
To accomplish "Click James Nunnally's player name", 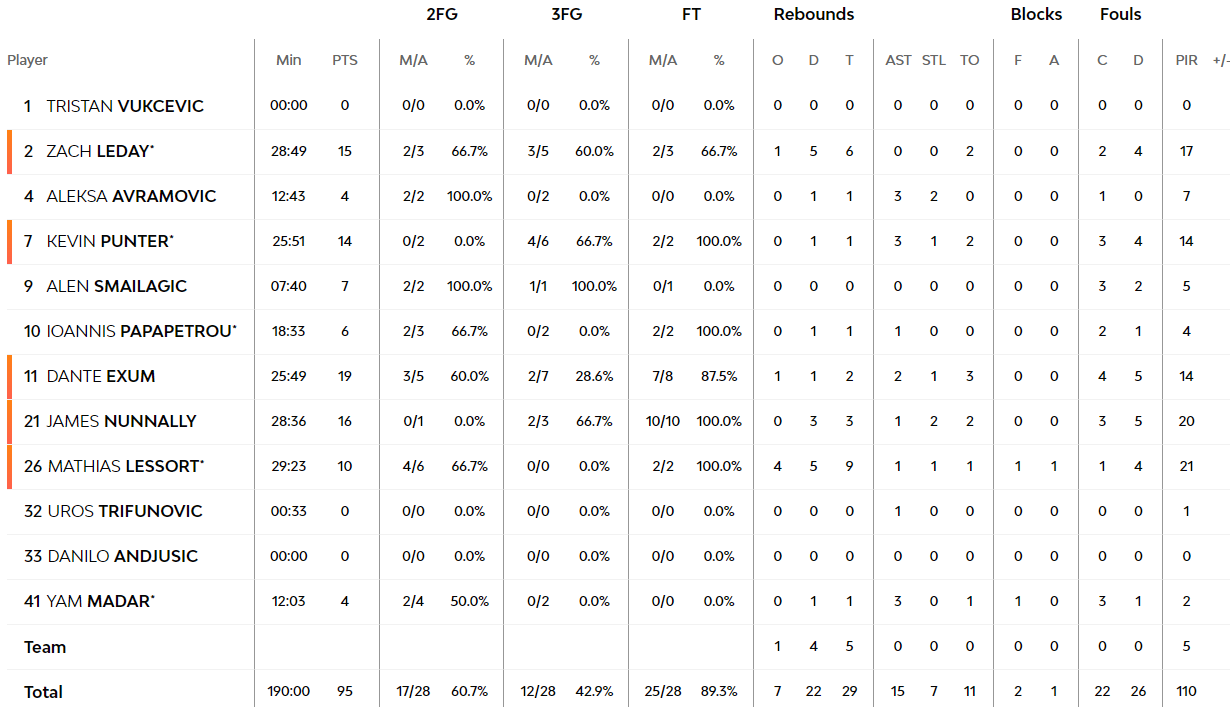I will [121, 421].
